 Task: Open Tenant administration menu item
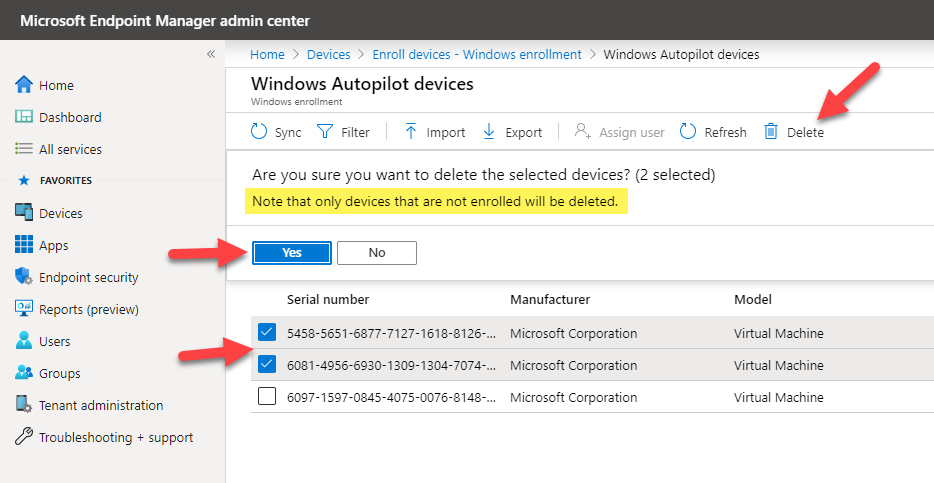tap(100, 405)
